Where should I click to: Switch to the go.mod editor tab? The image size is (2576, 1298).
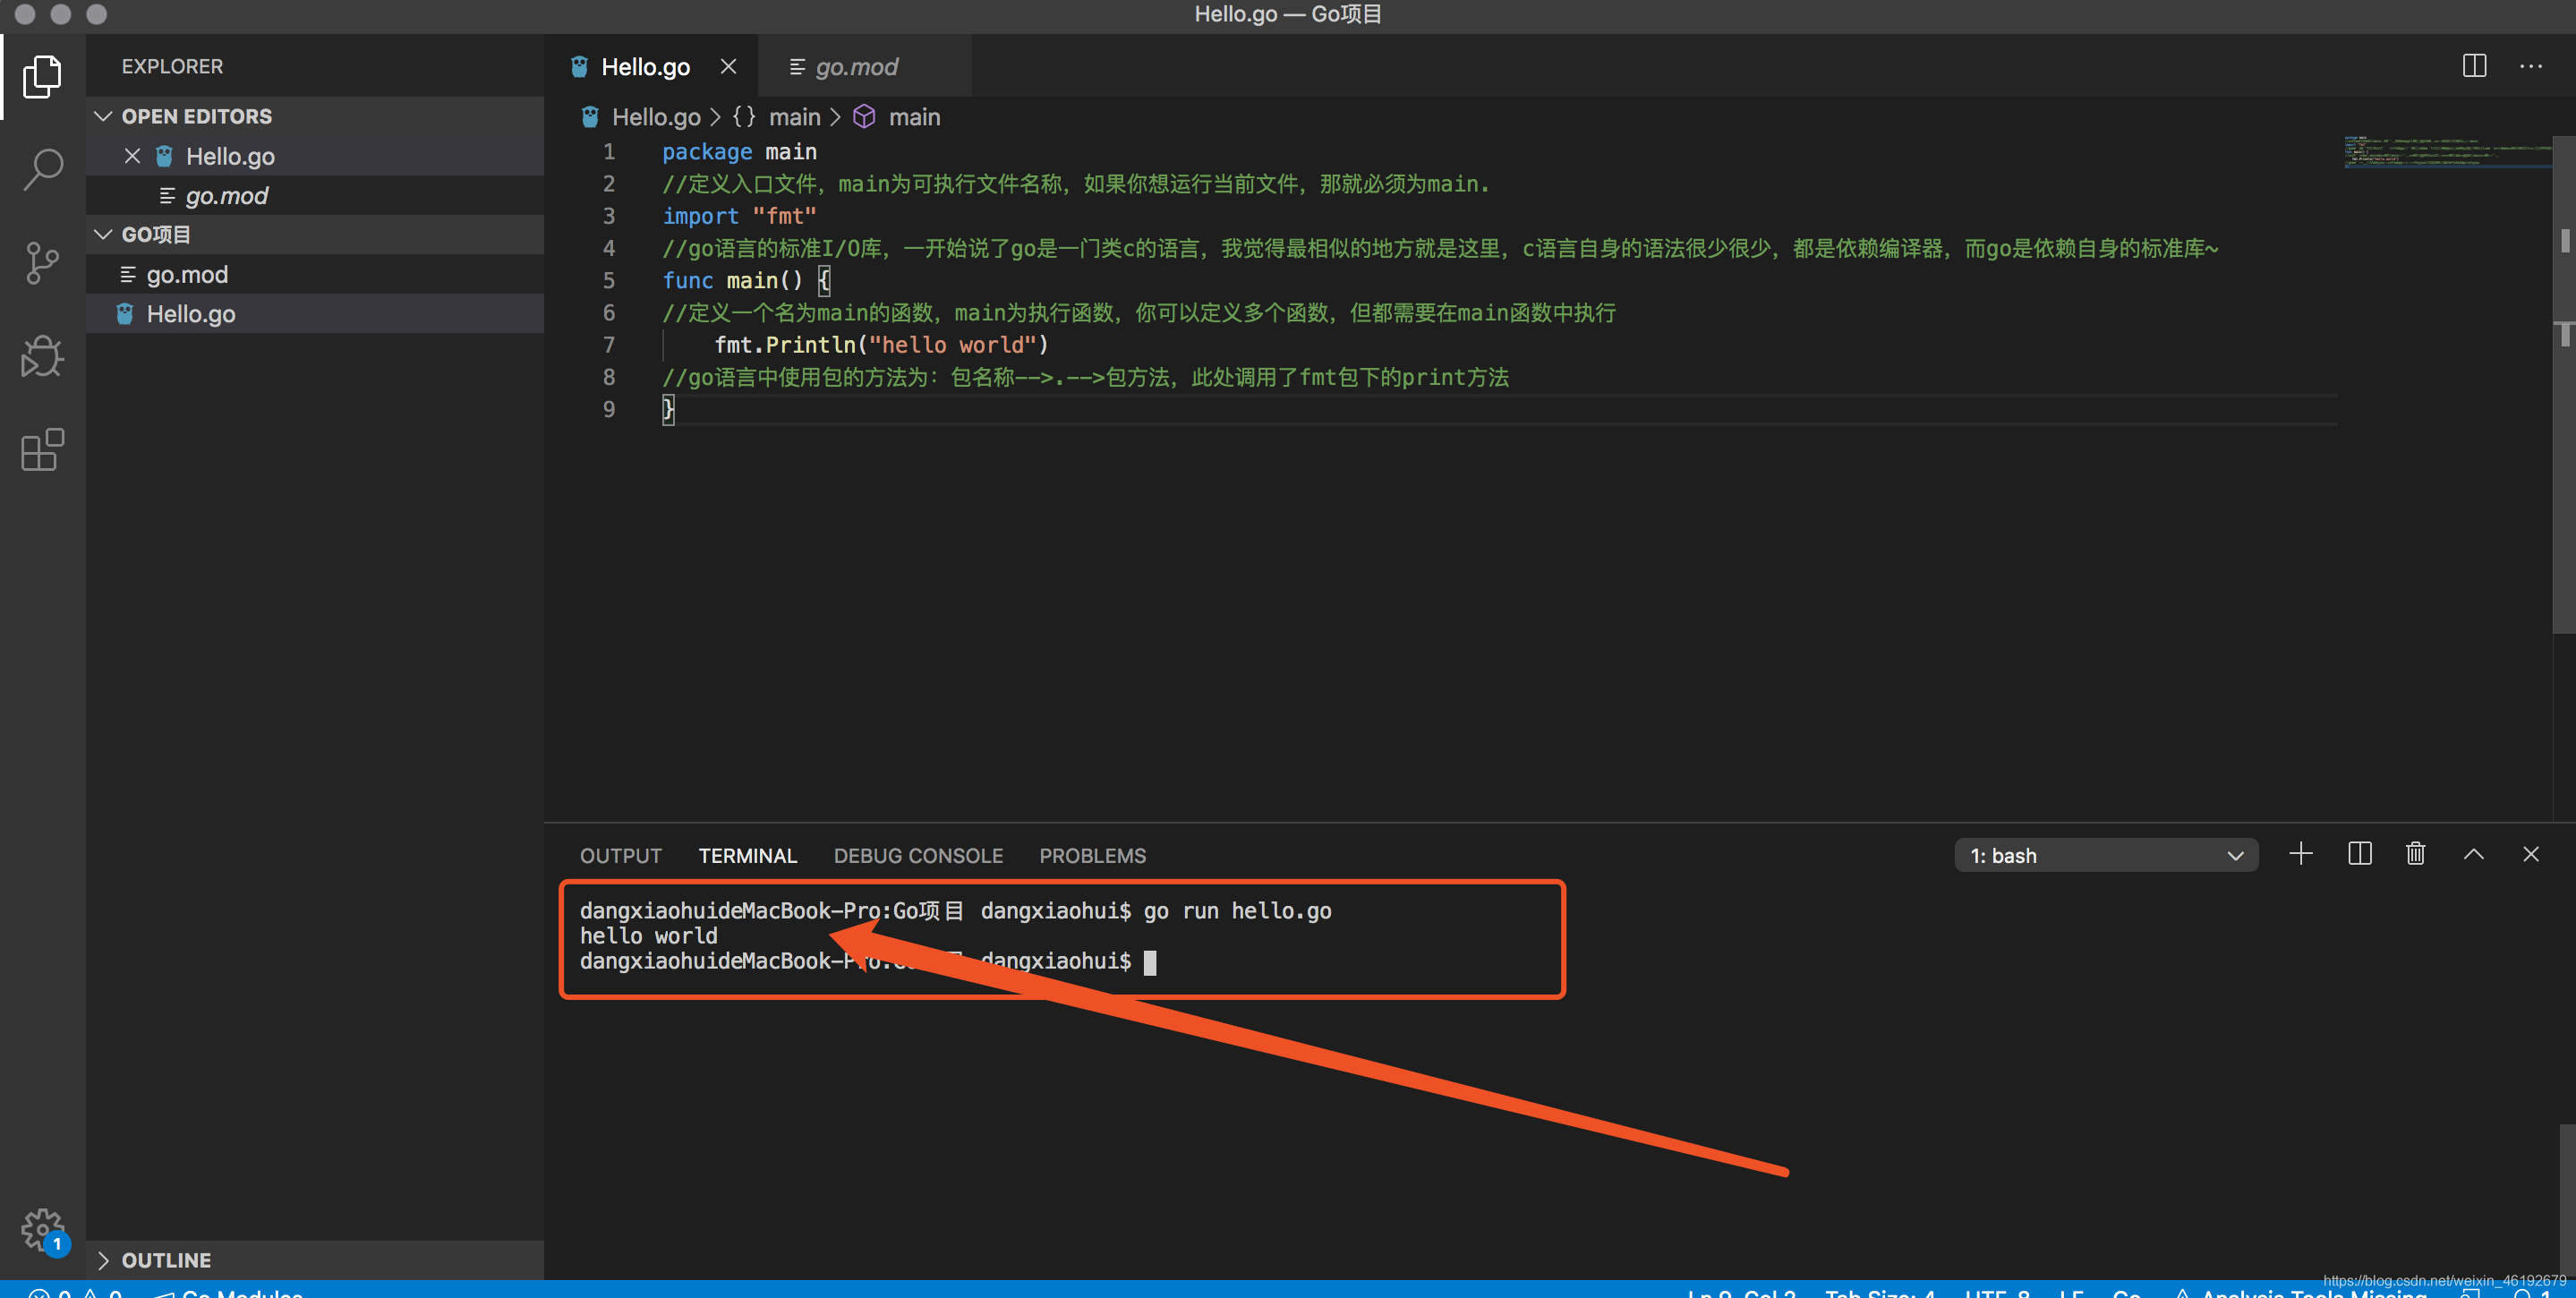click(x=864, y=66)
